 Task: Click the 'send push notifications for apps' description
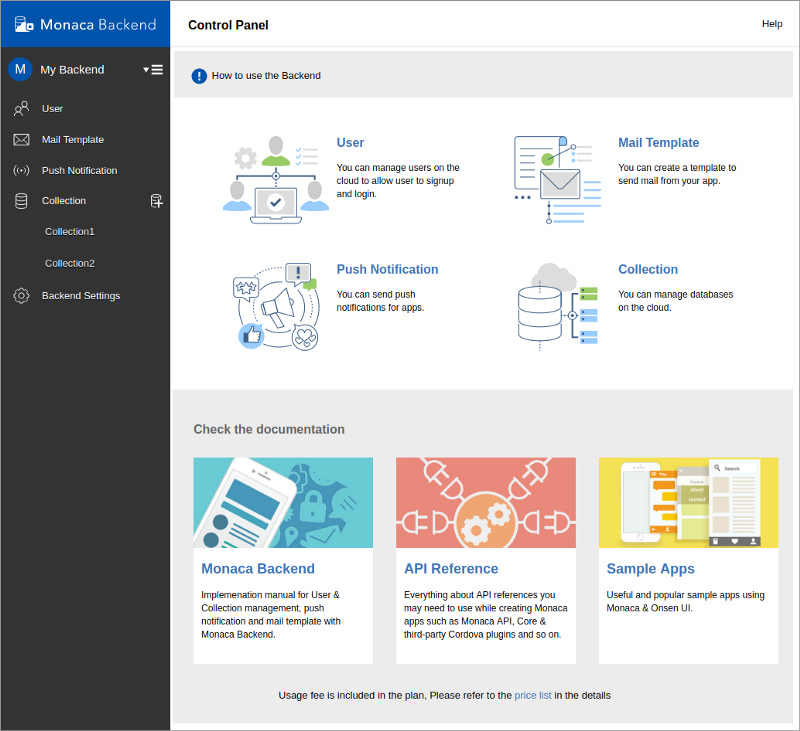tap(380, 301)
